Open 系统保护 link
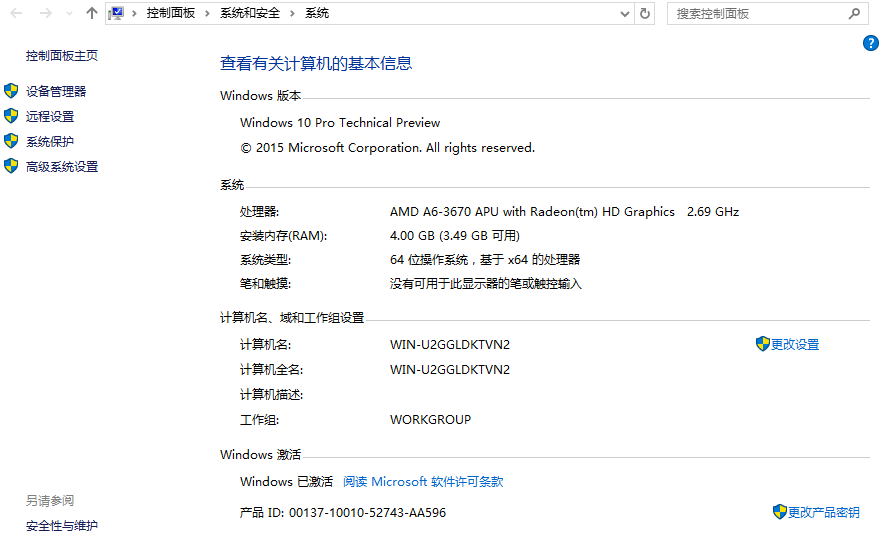879x540 pixels. 50,141
